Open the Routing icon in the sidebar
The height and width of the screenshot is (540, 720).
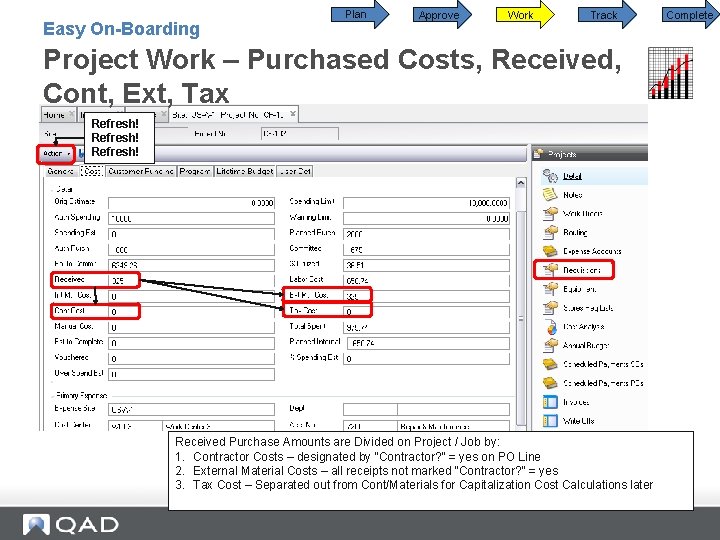550,232
